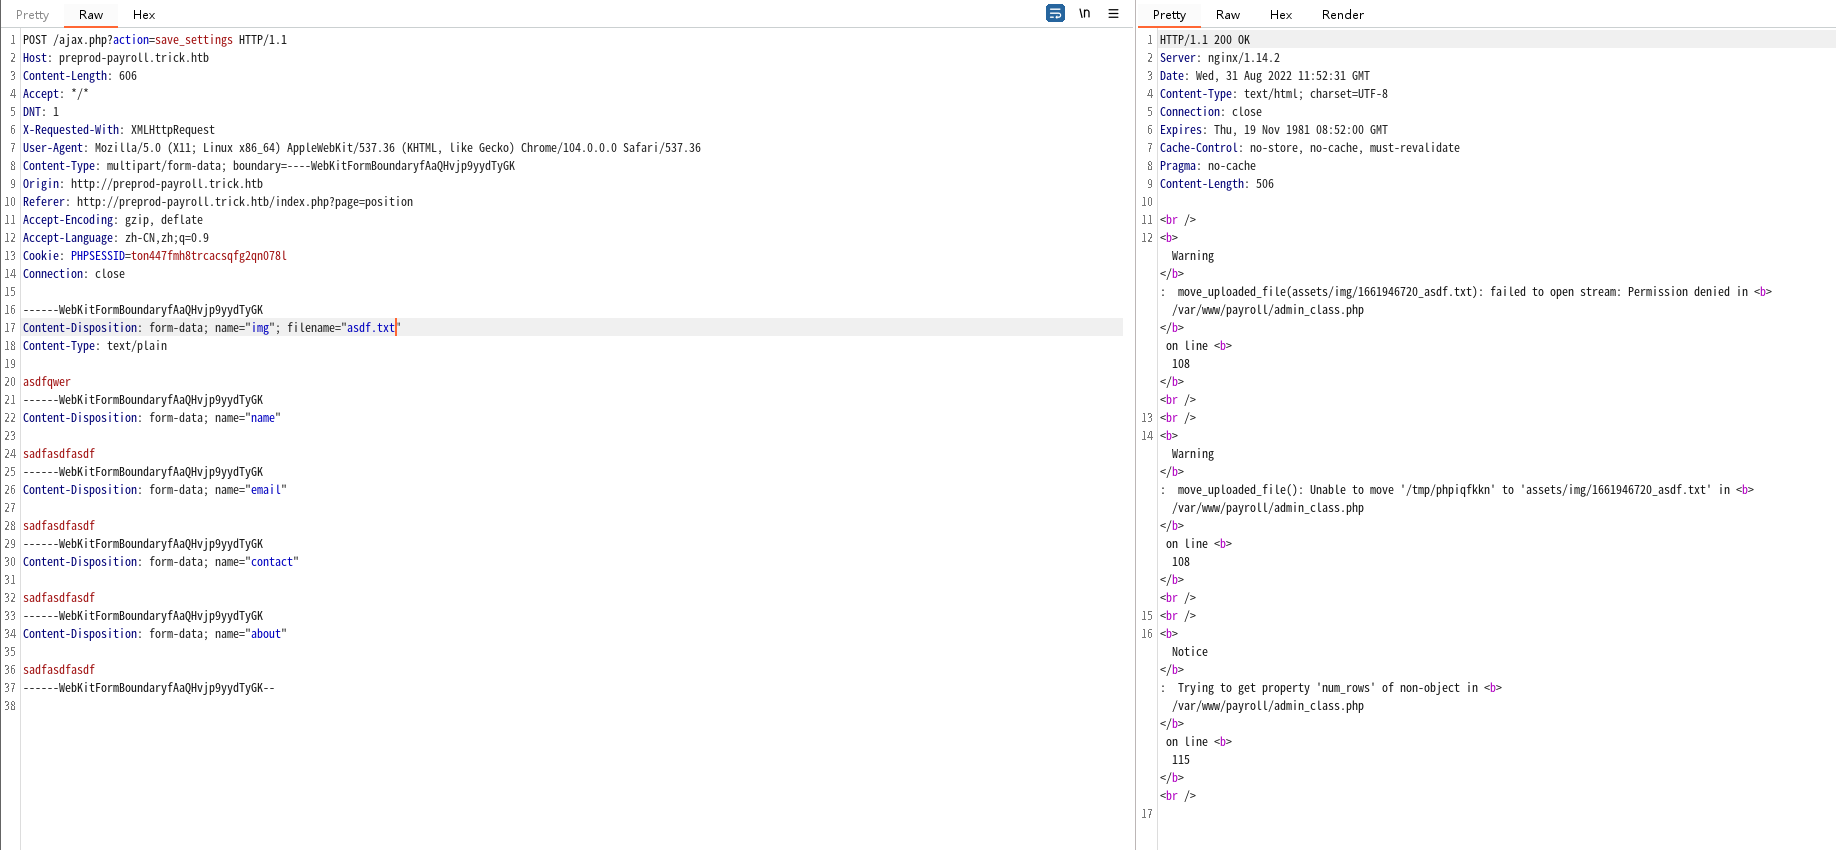
Task: Click the asdfqwer file body text
Action: (x=47, y=382)
